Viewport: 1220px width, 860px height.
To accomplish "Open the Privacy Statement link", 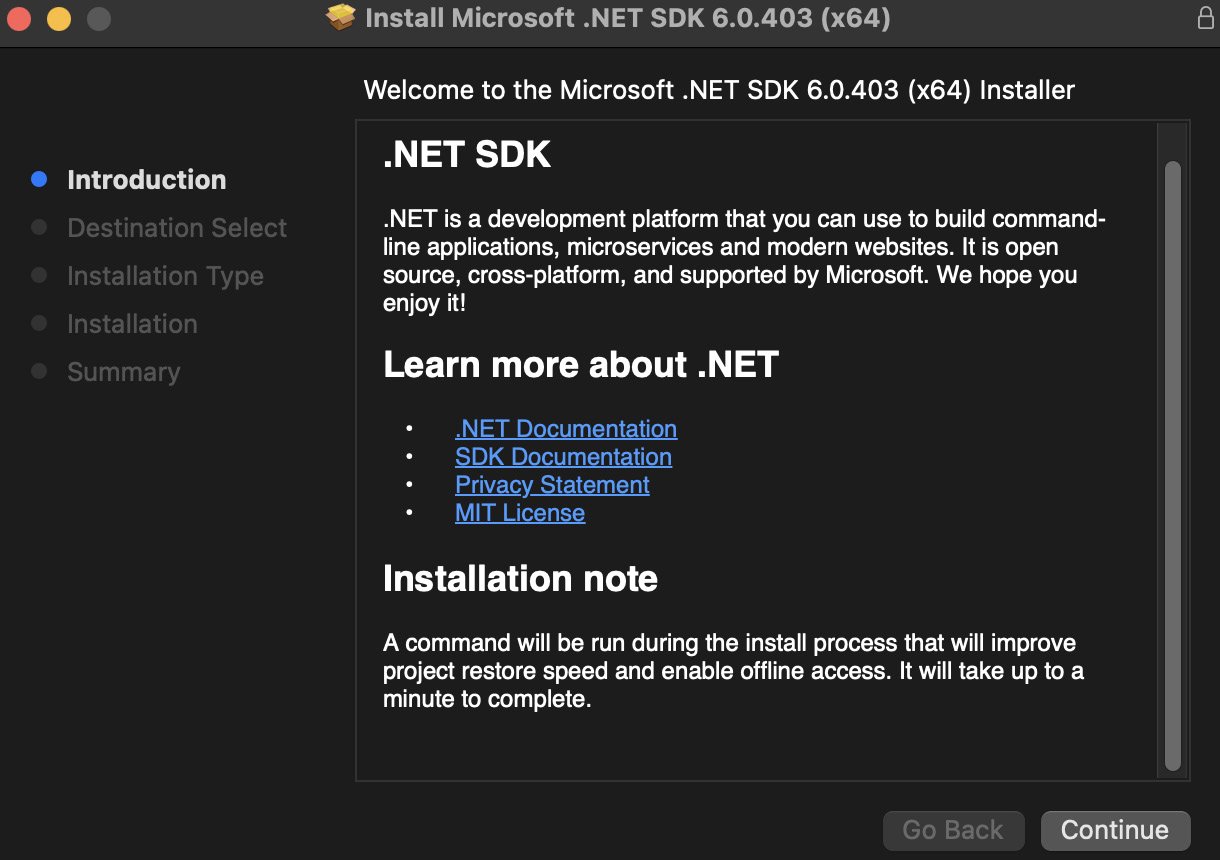I will coord(552,485).
